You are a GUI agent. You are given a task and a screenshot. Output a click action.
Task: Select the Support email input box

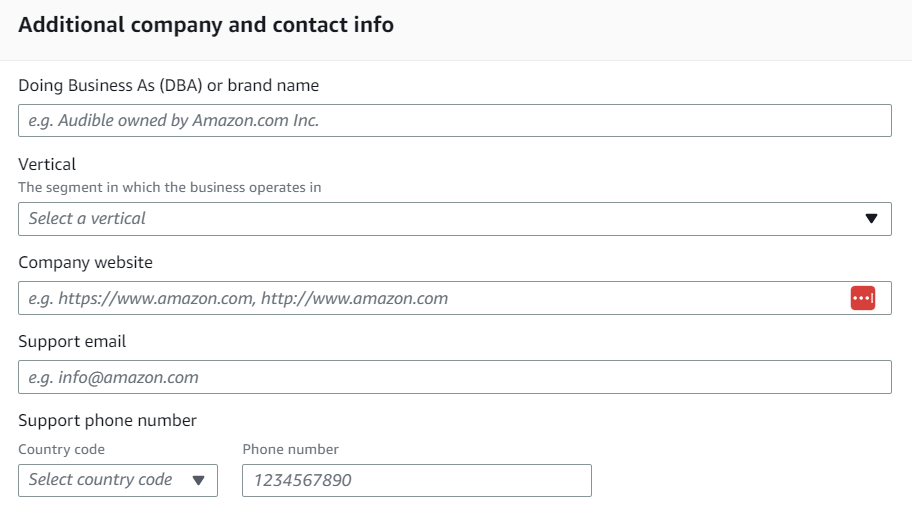(454, 377)
